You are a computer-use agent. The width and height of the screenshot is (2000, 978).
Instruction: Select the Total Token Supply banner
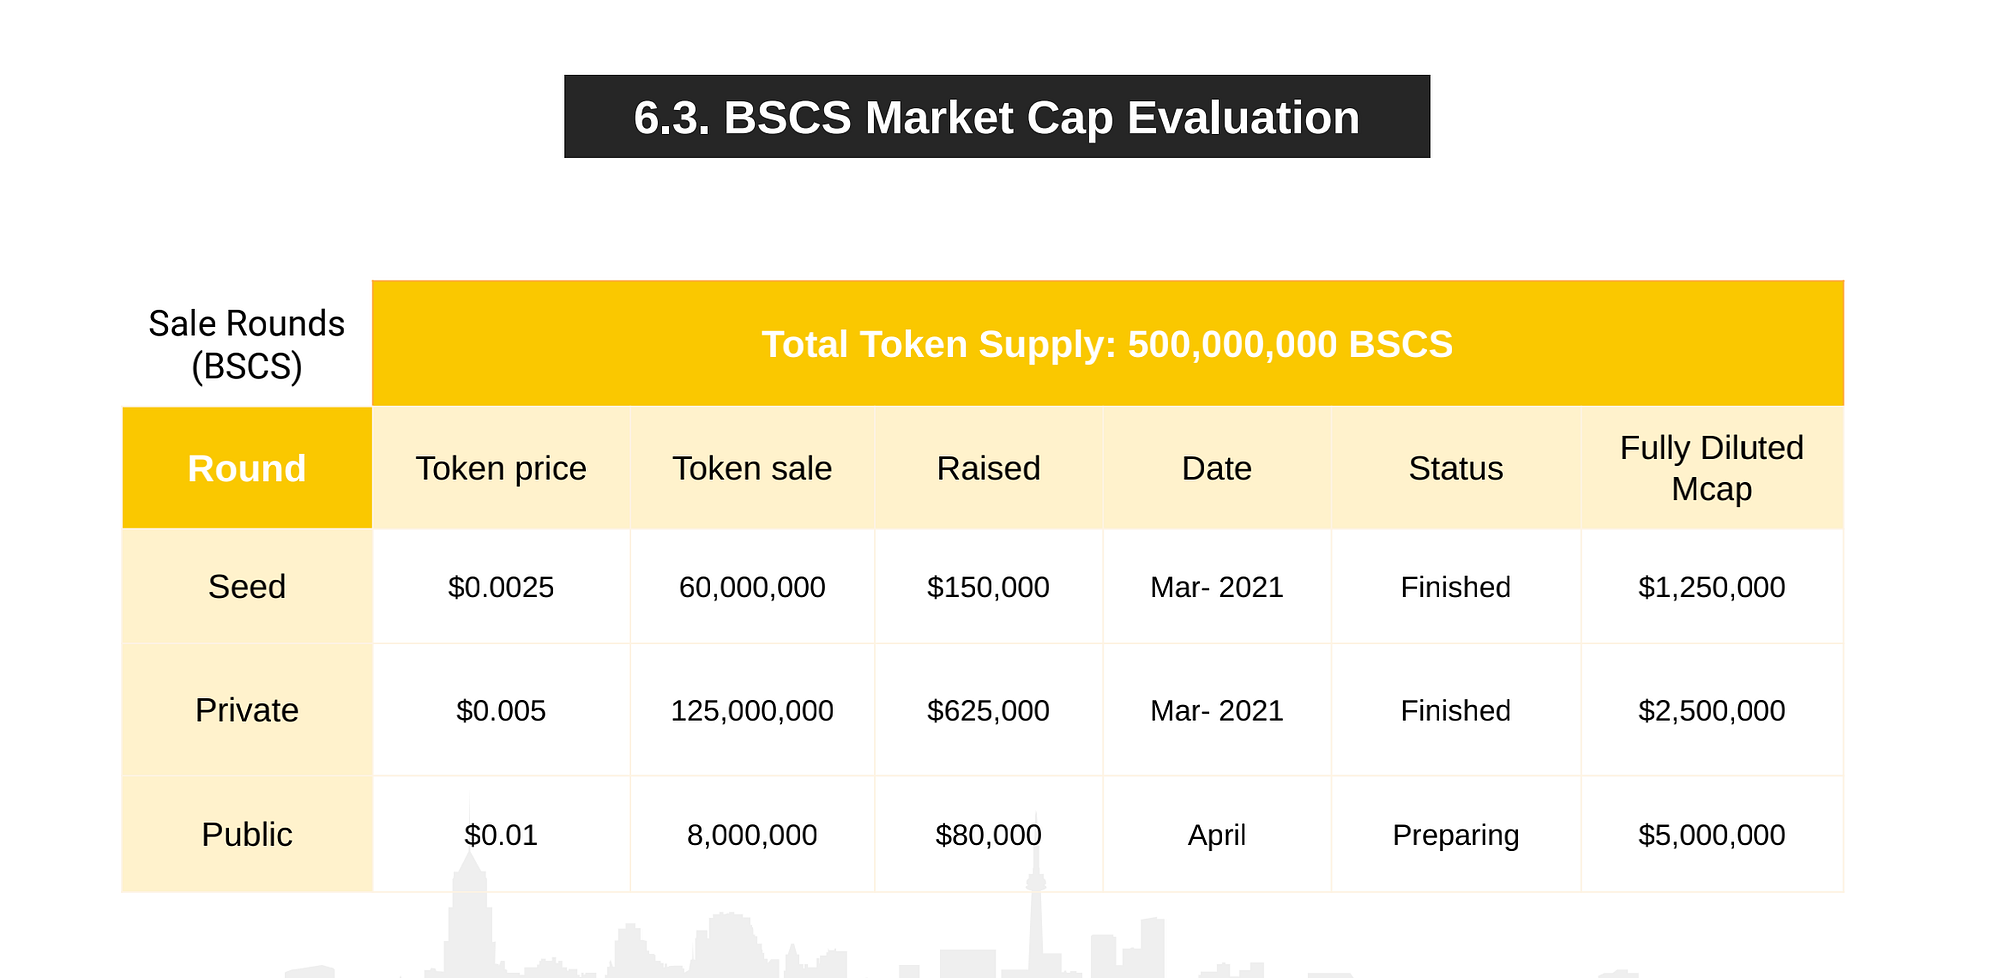click(1107, 344)
